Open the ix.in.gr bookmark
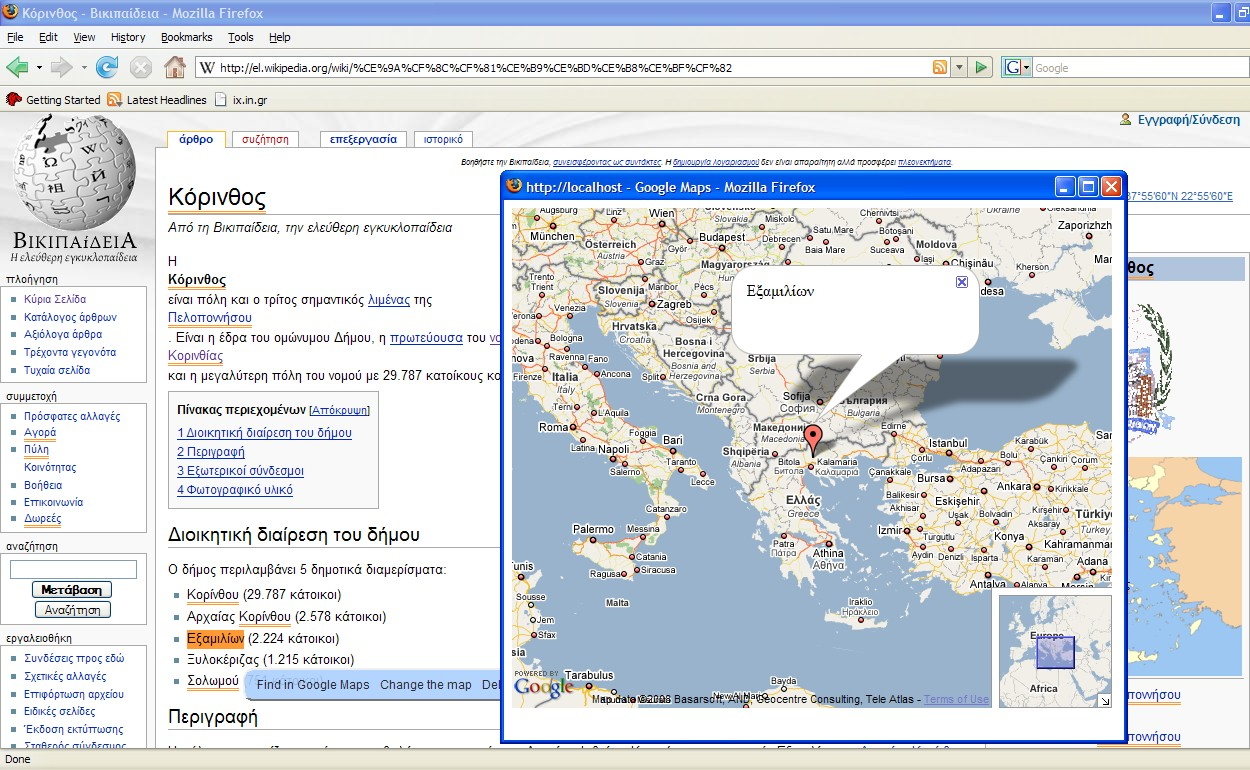 click(241, 100)
